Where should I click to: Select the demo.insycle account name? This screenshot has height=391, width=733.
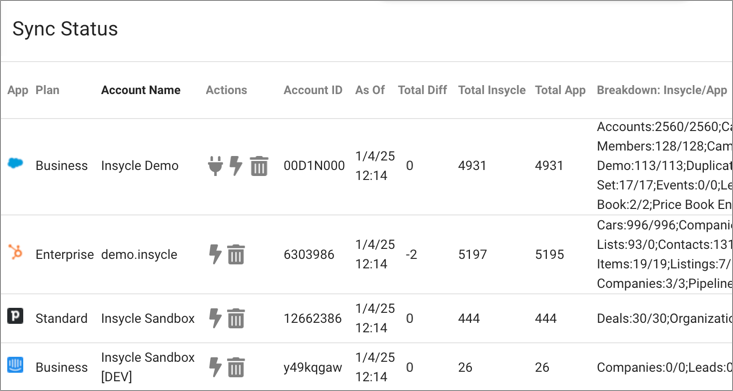[x=139, y=254]
